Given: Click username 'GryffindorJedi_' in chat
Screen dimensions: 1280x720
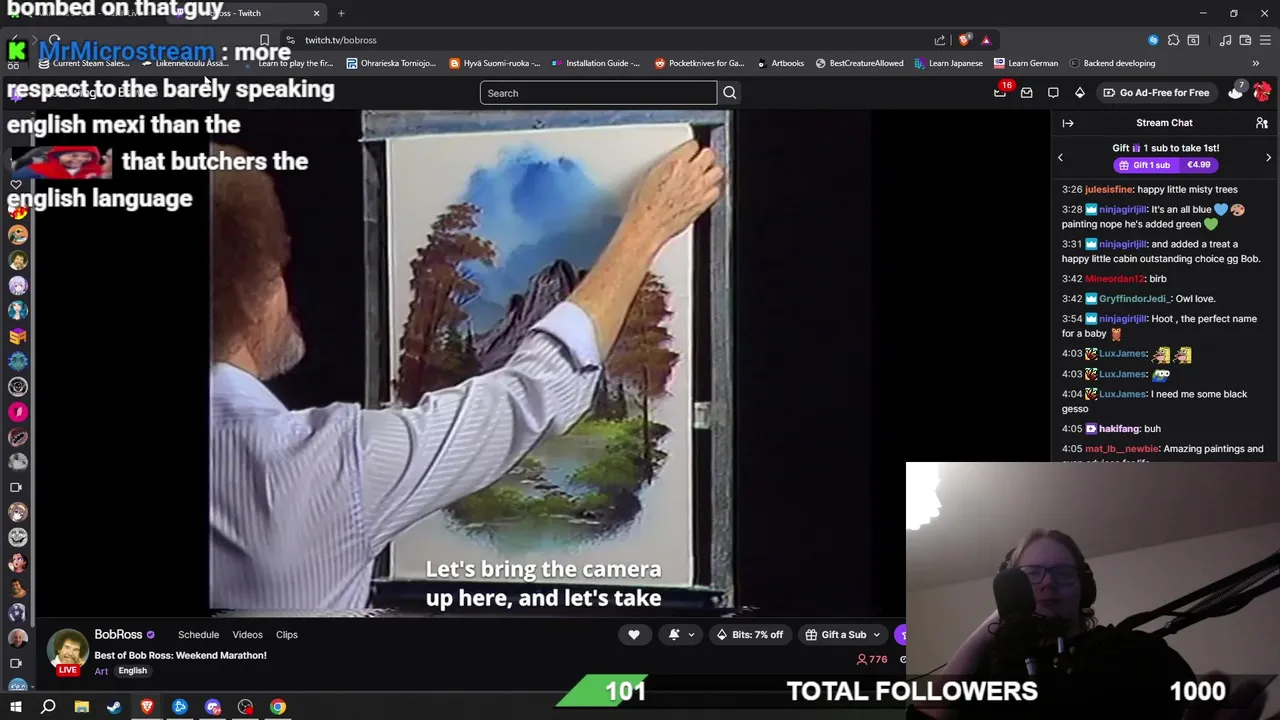Looking at the screenshot, I should point(1133,299).
